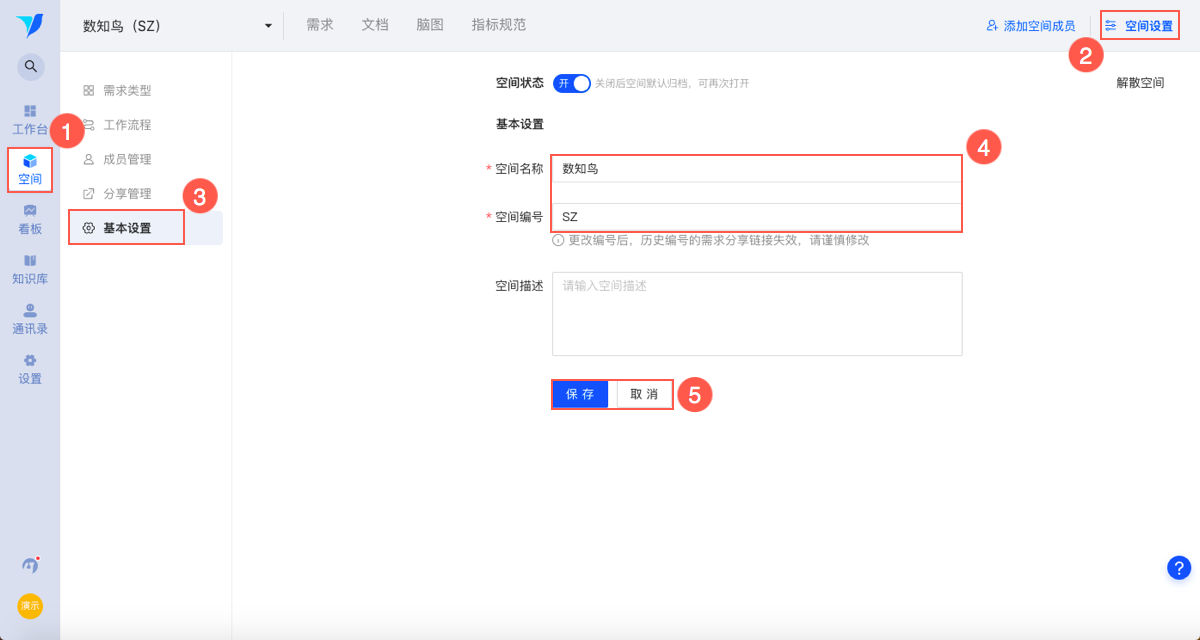Click the 添加空间成员 link
The width and height of the screenshot is (1200, 640).
tap(1031, 26)
